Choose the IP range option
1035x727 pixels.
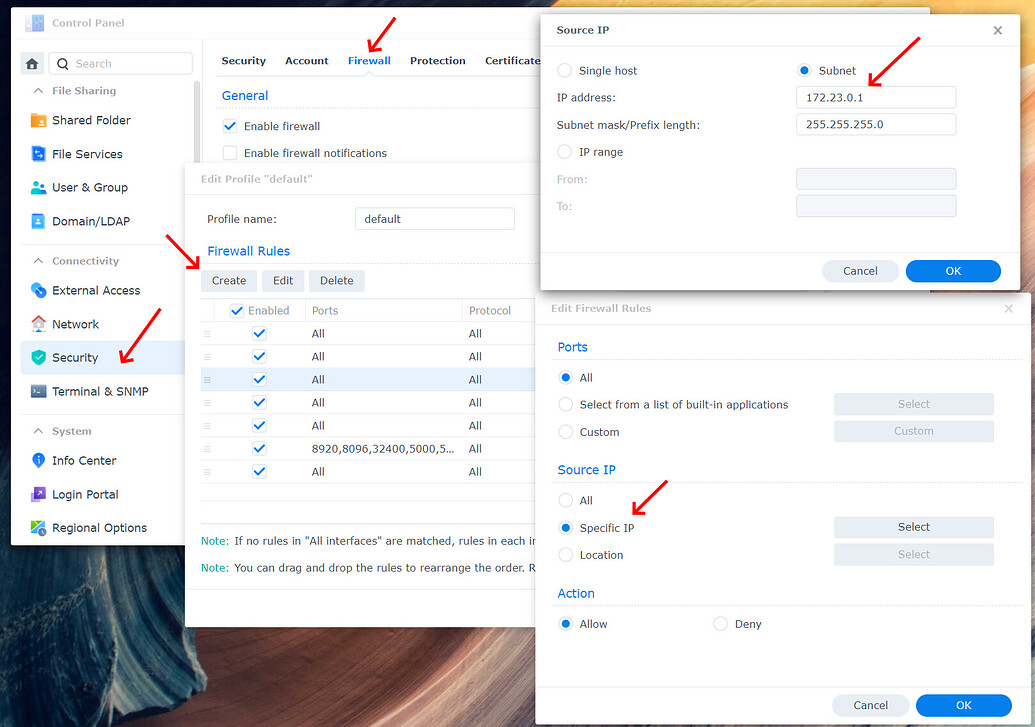pos(565,151)
